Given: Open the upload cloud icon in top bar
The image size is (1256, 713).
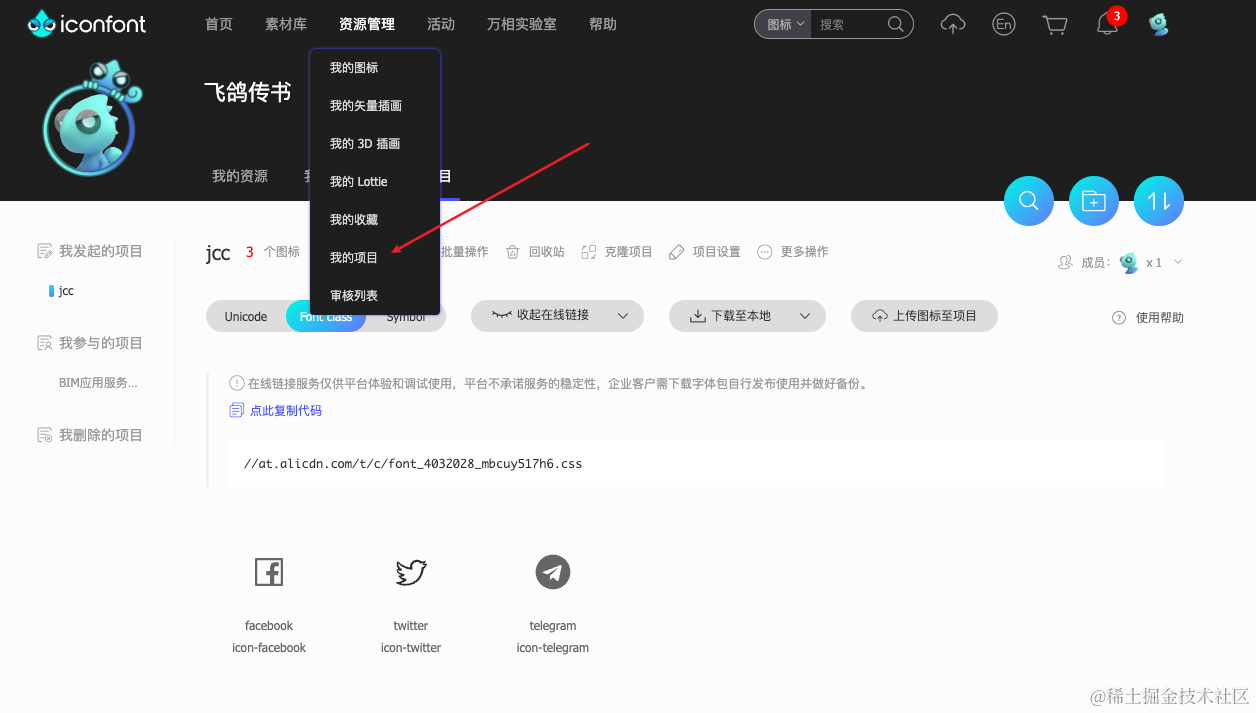Looking at the screenshot, I should 952,24.
